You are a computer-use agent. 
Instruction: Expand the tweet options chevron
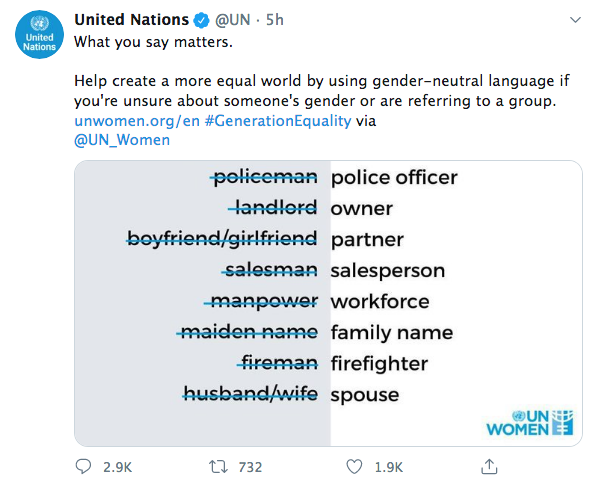575,19
